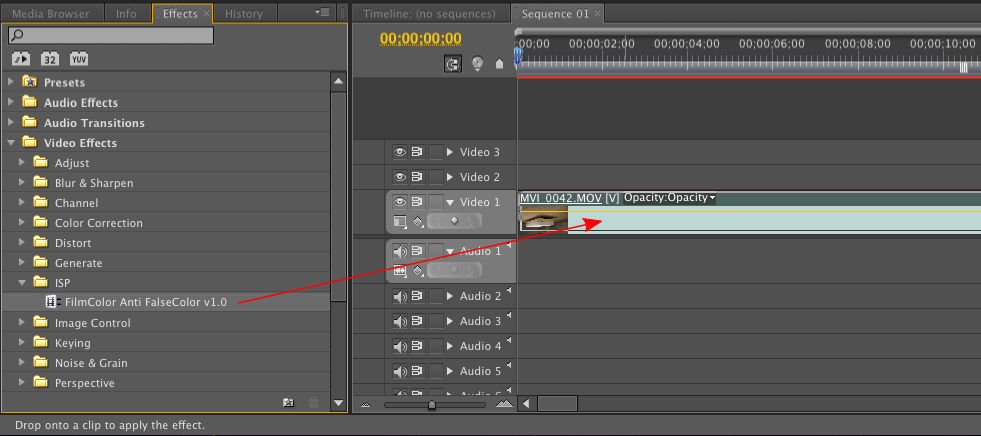Expand the Color Correction folder

[x=23, y=223]
